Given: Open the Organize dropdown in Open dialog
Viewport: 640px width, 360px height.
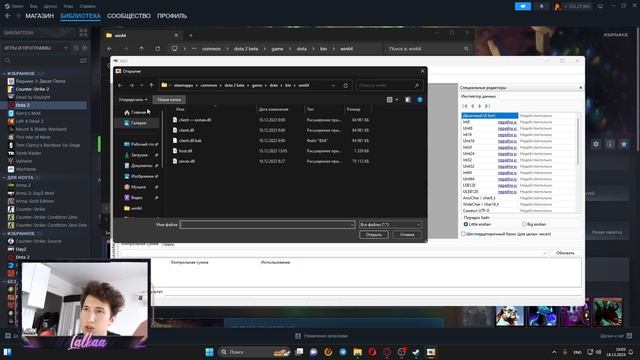Looking at the screenshot, I should (133, 100).
